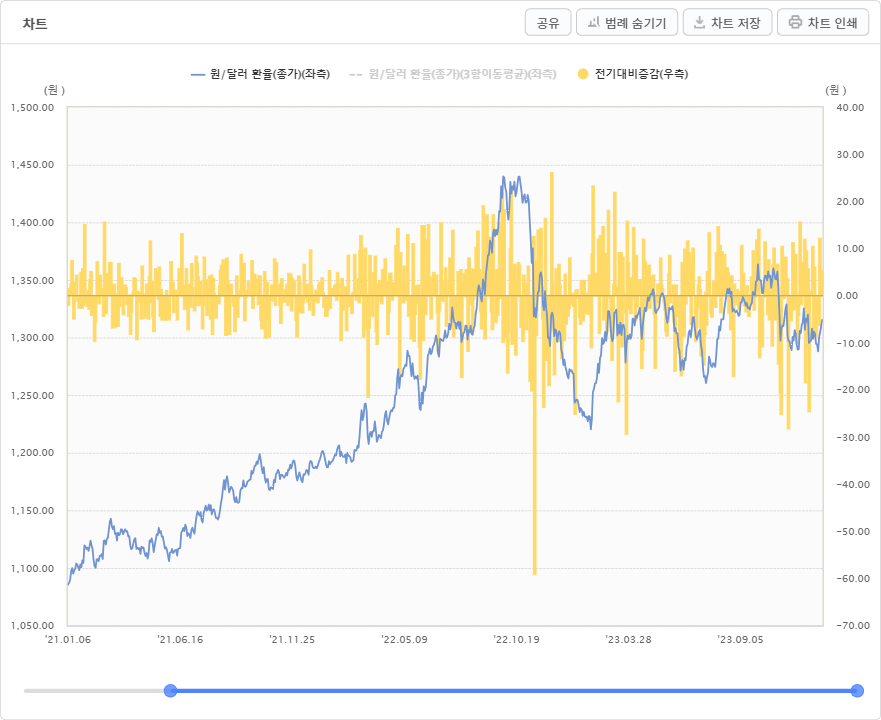Click the 1,050.00 left axis label

(x=32, y=626)
